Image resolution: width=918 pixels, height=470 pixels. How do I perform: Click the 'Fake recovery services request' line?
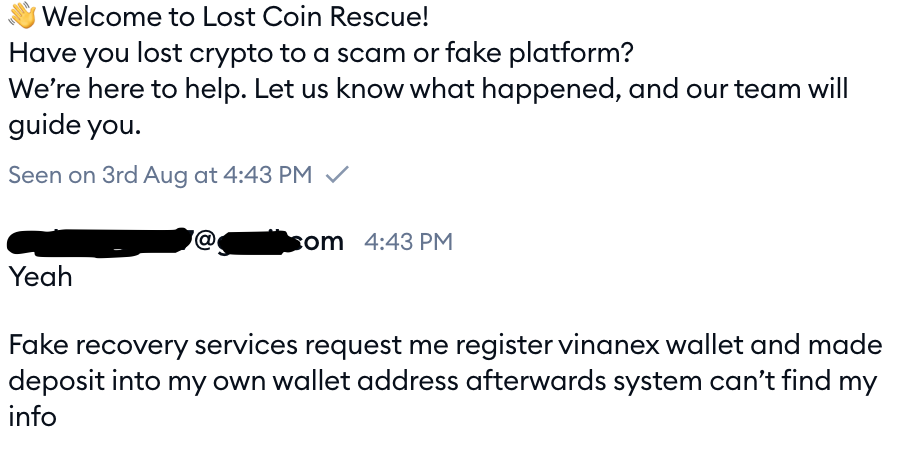click(445, 345)
